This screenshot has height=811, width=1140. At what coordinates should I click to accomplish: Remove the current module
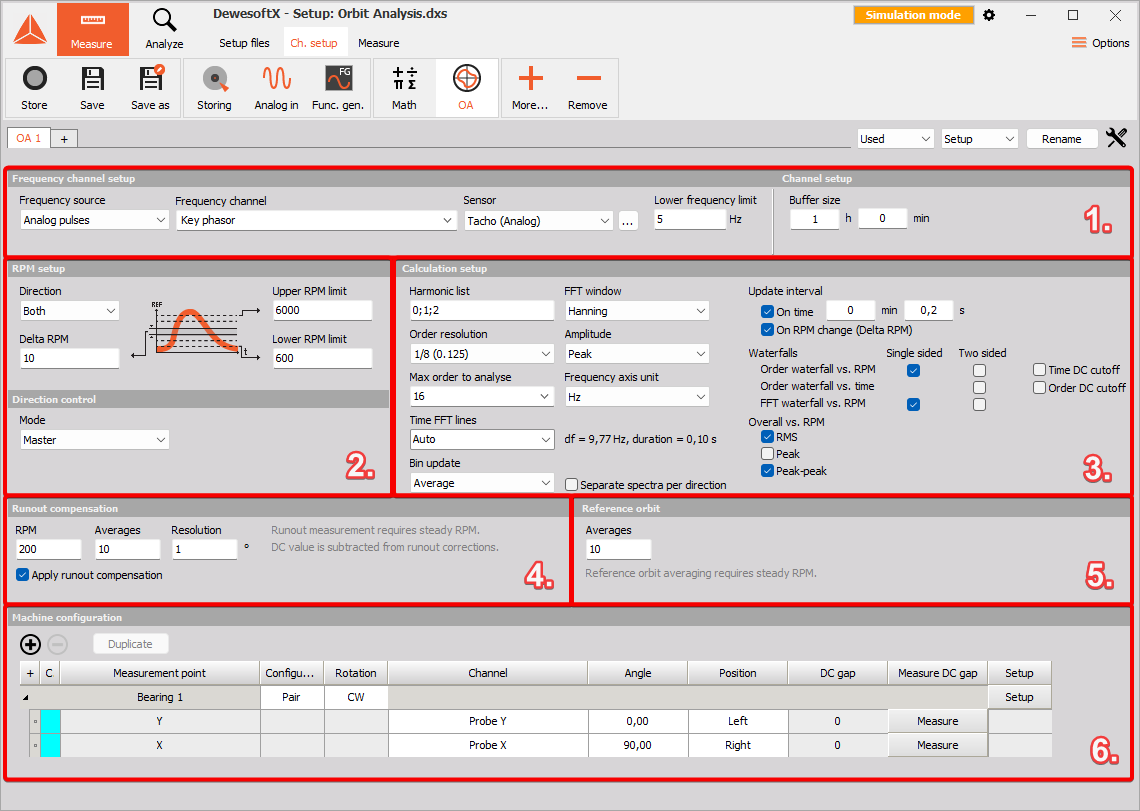click(x=587, y=88)
